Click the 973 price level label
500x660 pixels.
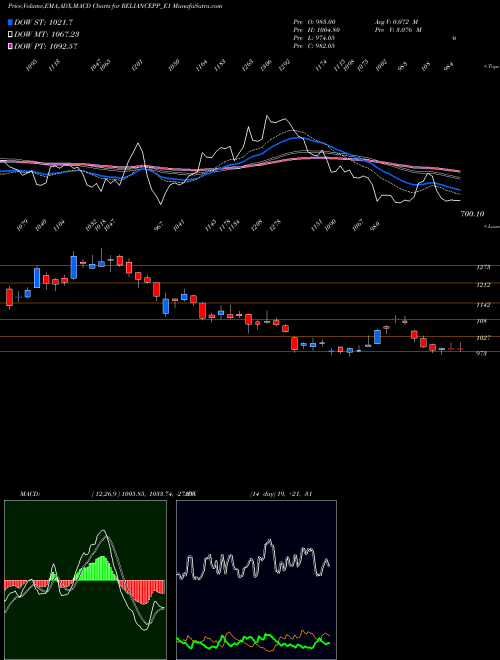pyautogui.click(x=481, y=354)
